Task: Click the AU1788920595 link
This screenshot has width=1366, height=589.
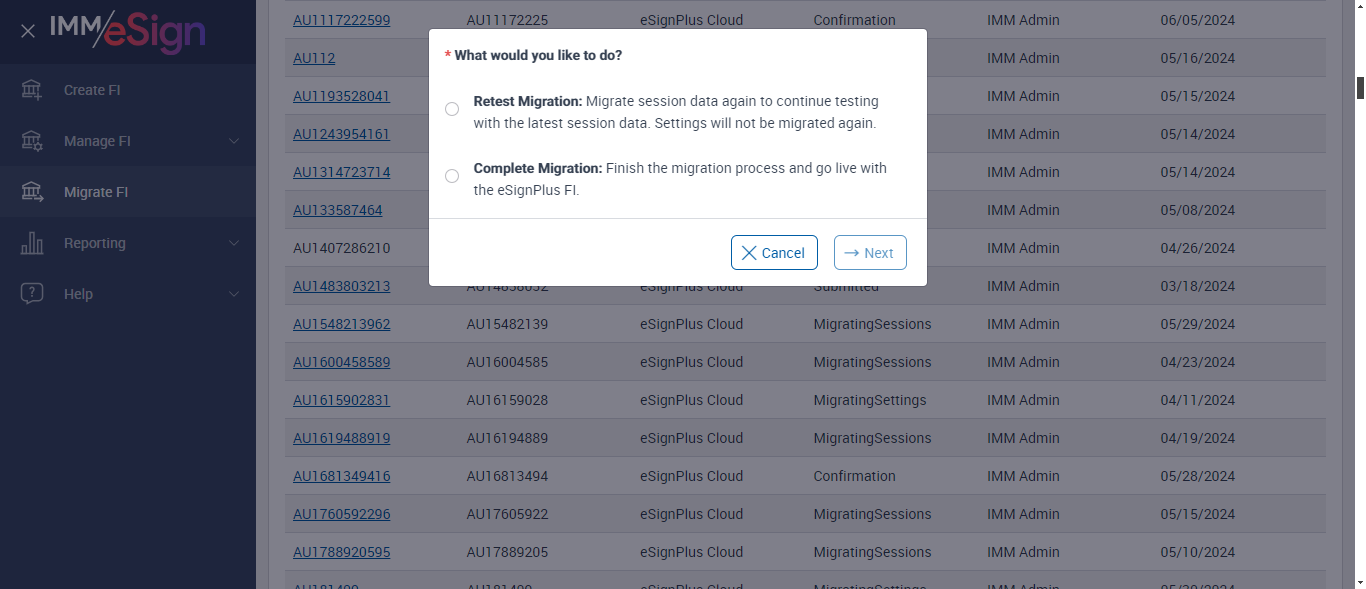Action: click(x=341, y=552)
